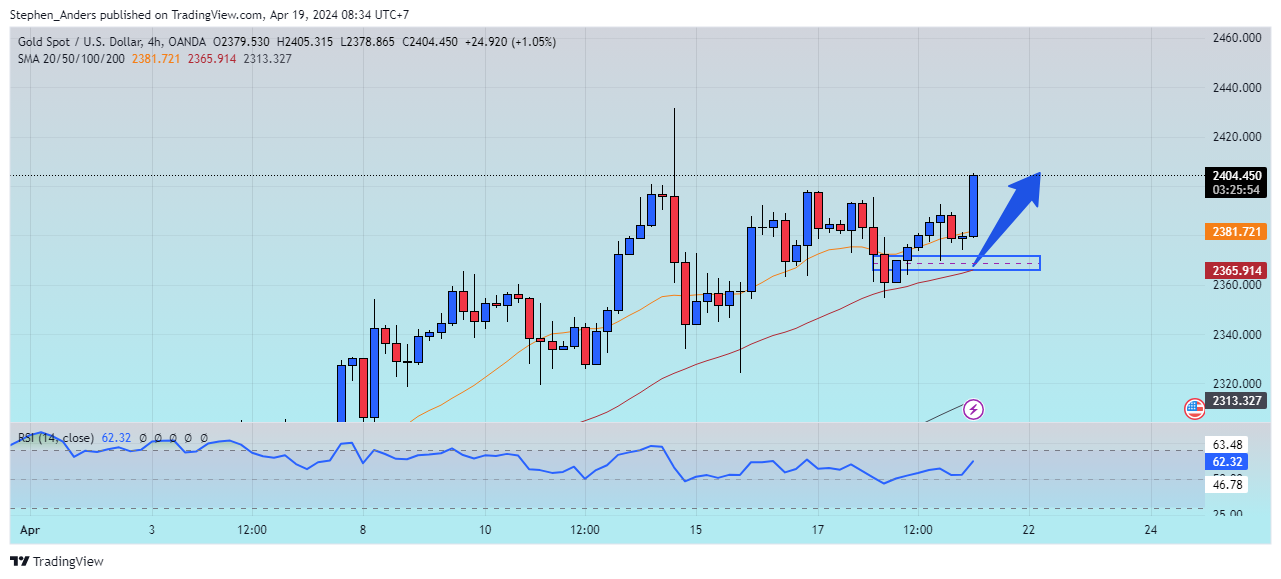Select the orange 2381.721 price label
This screenshot has height=579, width=1281.
(x=1236, y=231)
